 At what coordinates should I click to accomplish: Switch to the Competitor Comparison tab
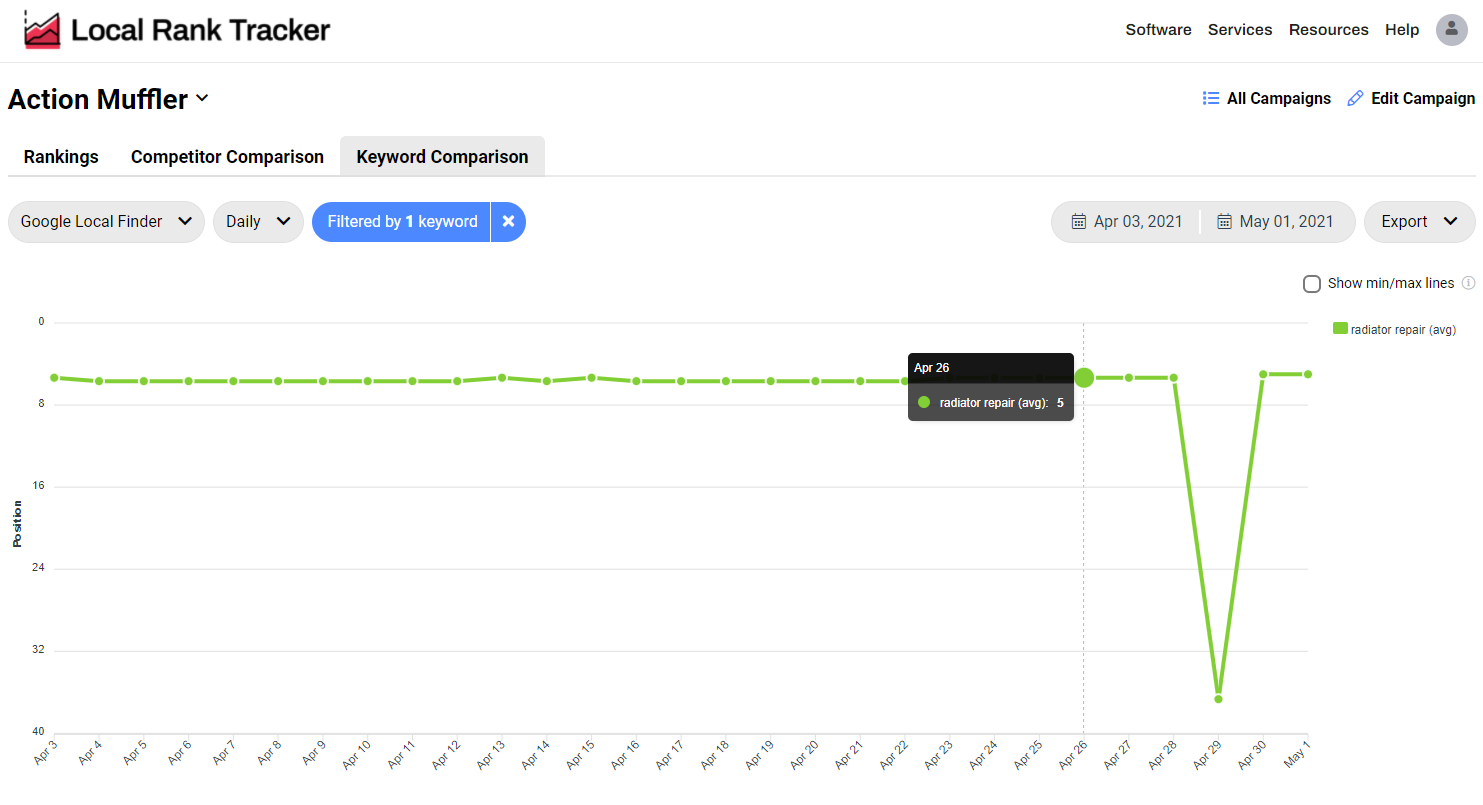tap(227, 157)
